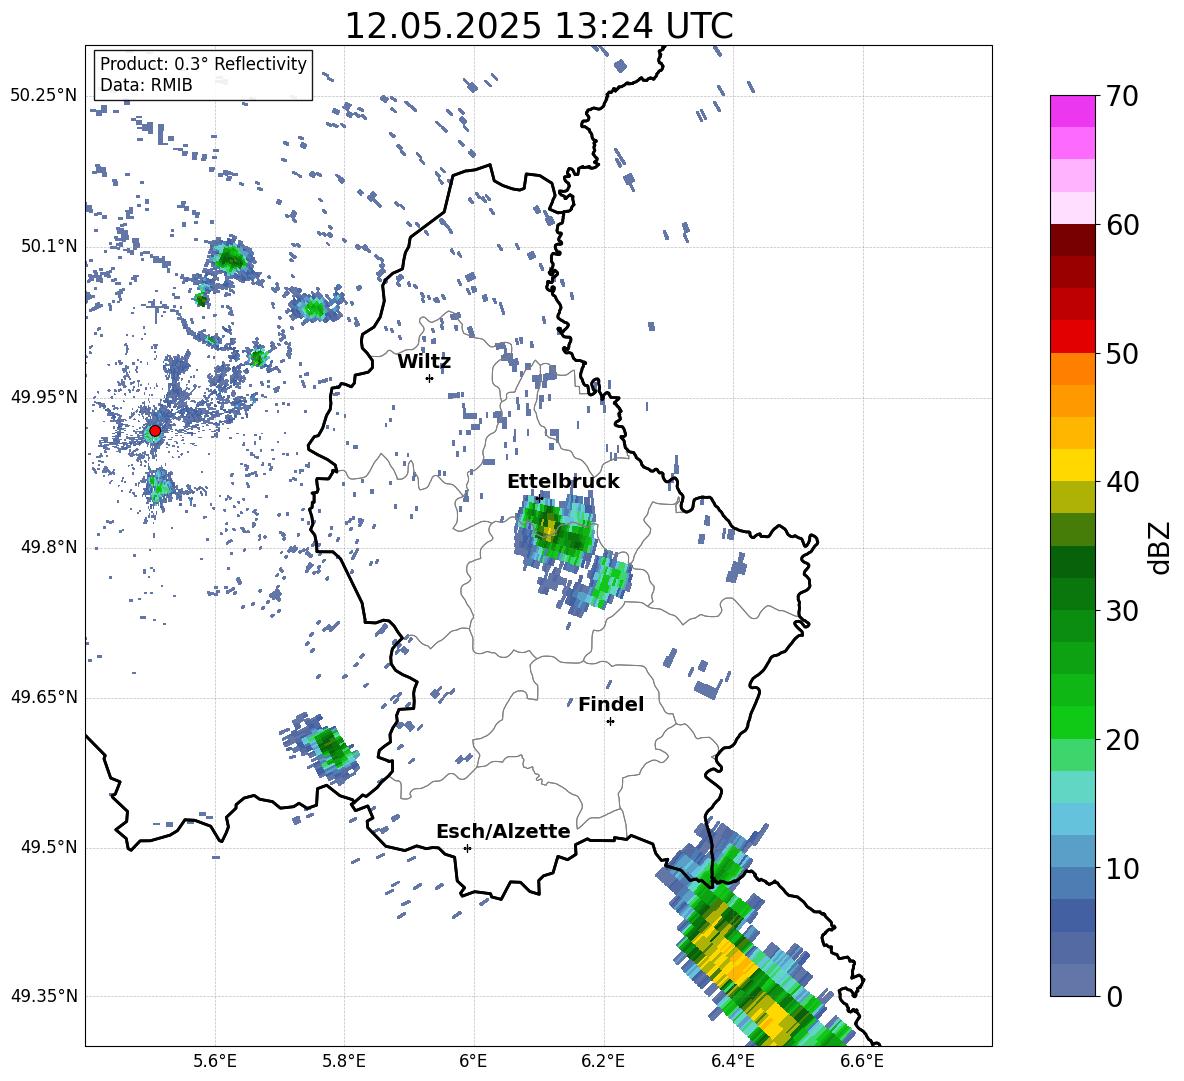
Task: Click the 50.1°N latitude label
Action: coord(48,246)
